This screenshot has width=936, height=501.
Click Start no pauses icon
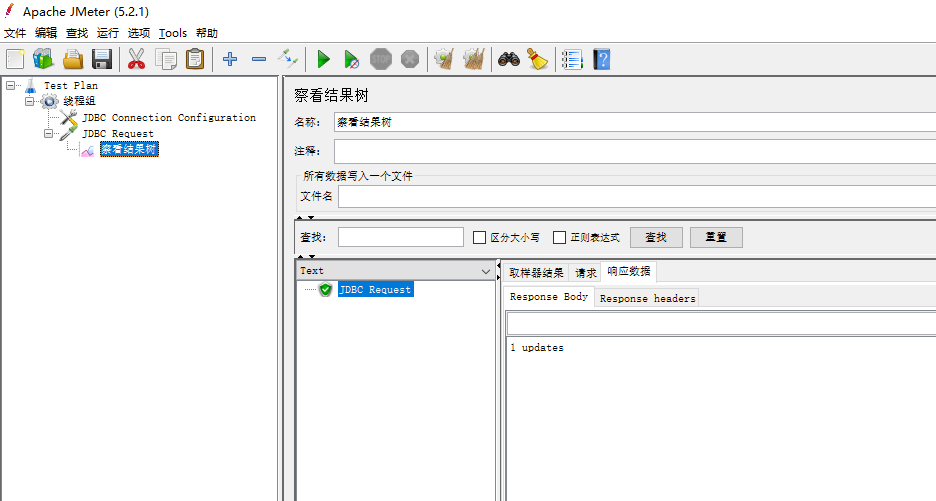click(x=351, y=60)
